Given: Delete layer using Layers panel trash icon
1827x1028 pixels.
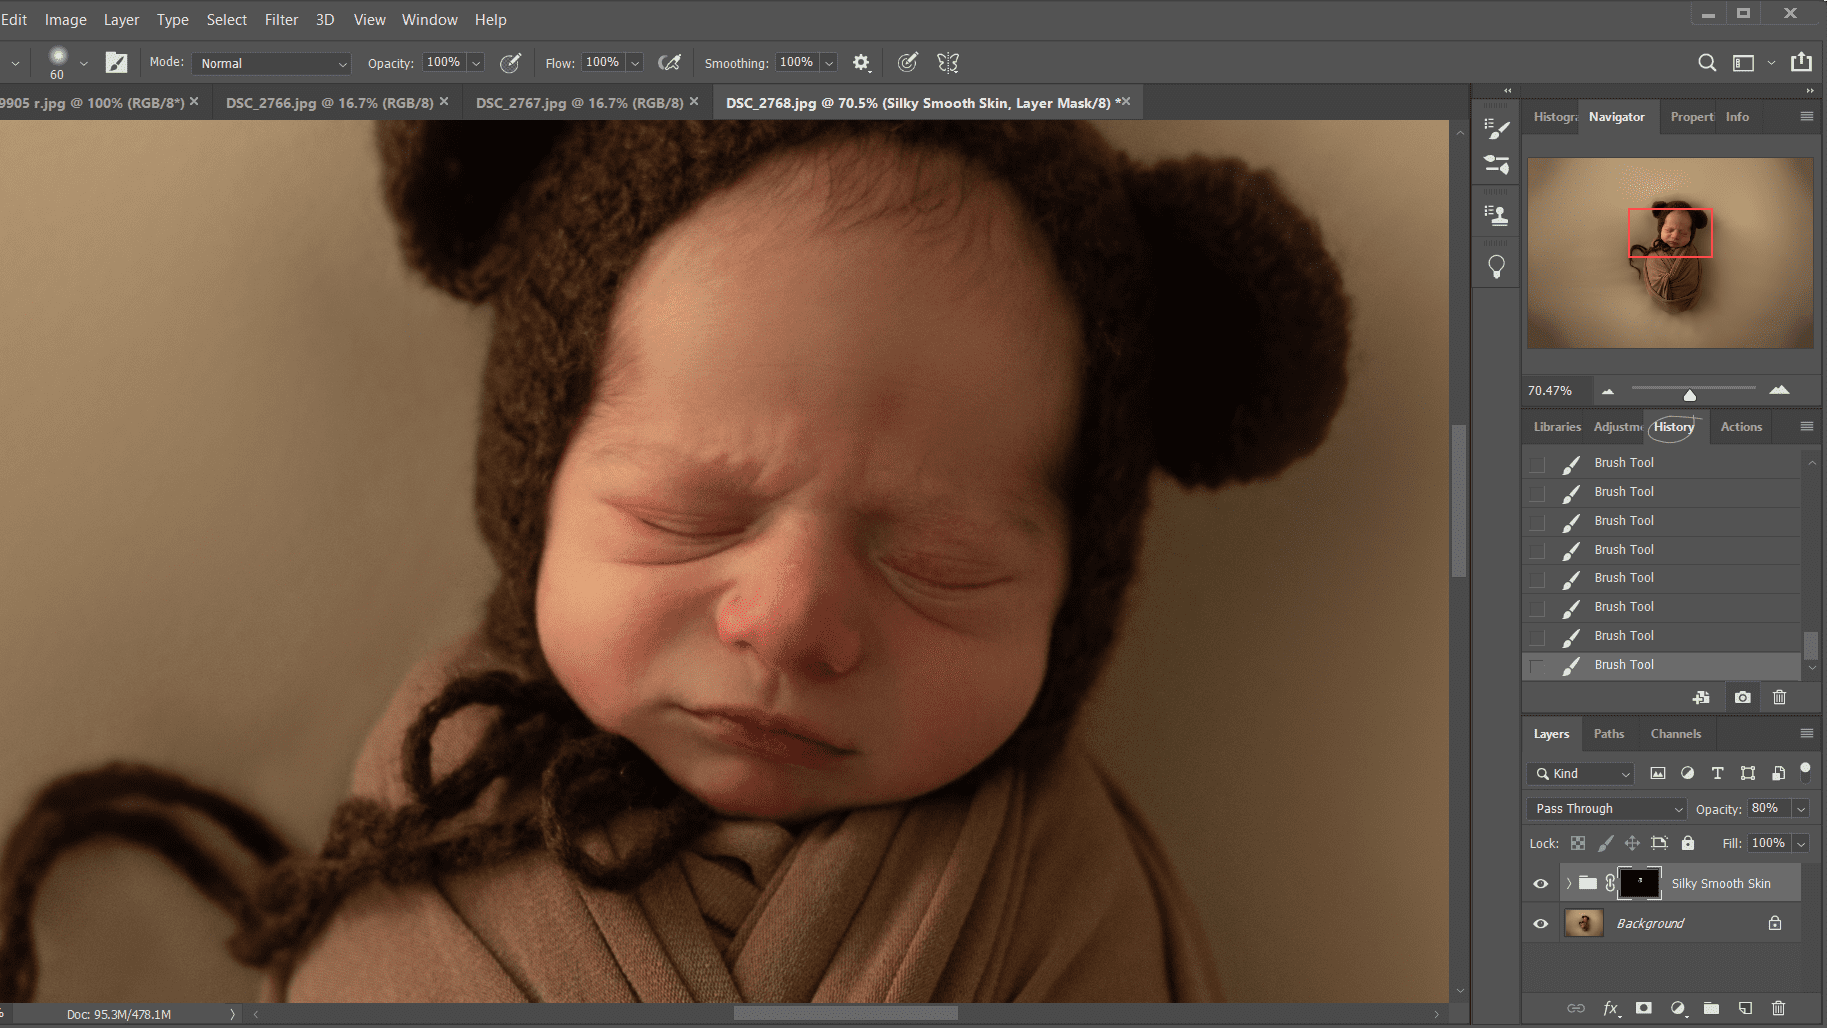Looking at the screenshot, I should click(1778, 1008).
